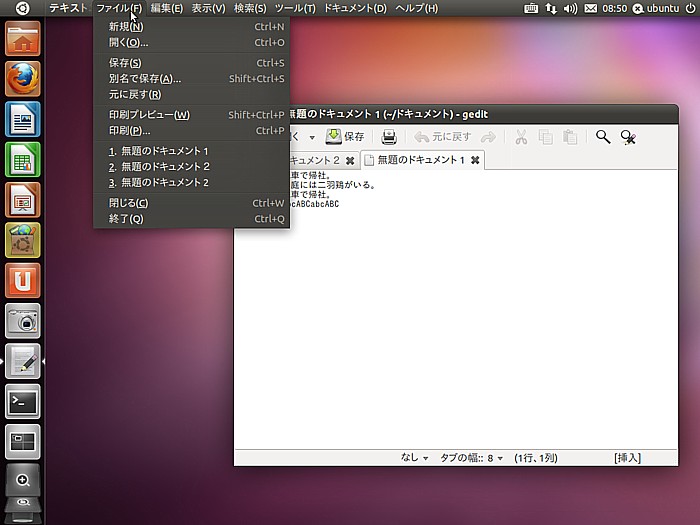Choose 終了(Q) from the File menu
Viewport: 700px width, 525px height.
coord(192,219)
